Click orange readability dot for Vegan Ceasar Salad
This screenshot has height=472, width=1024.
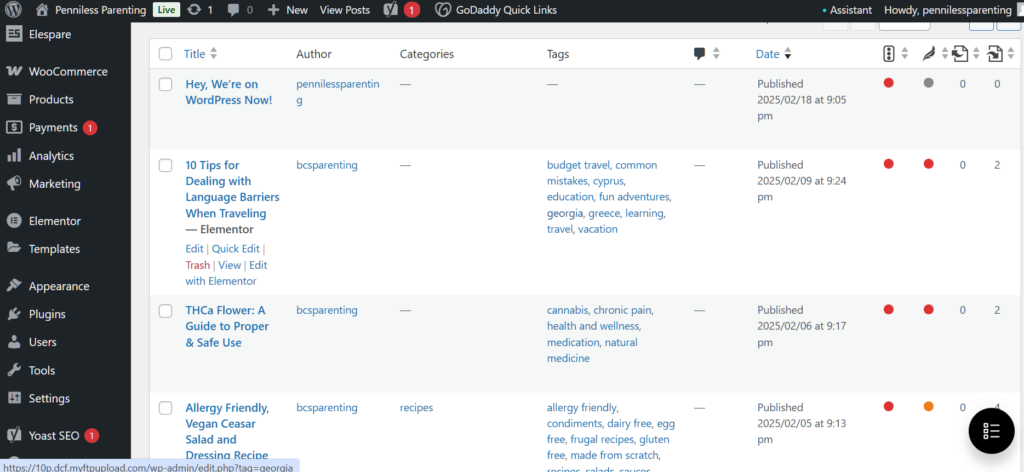tap(929, 406)
